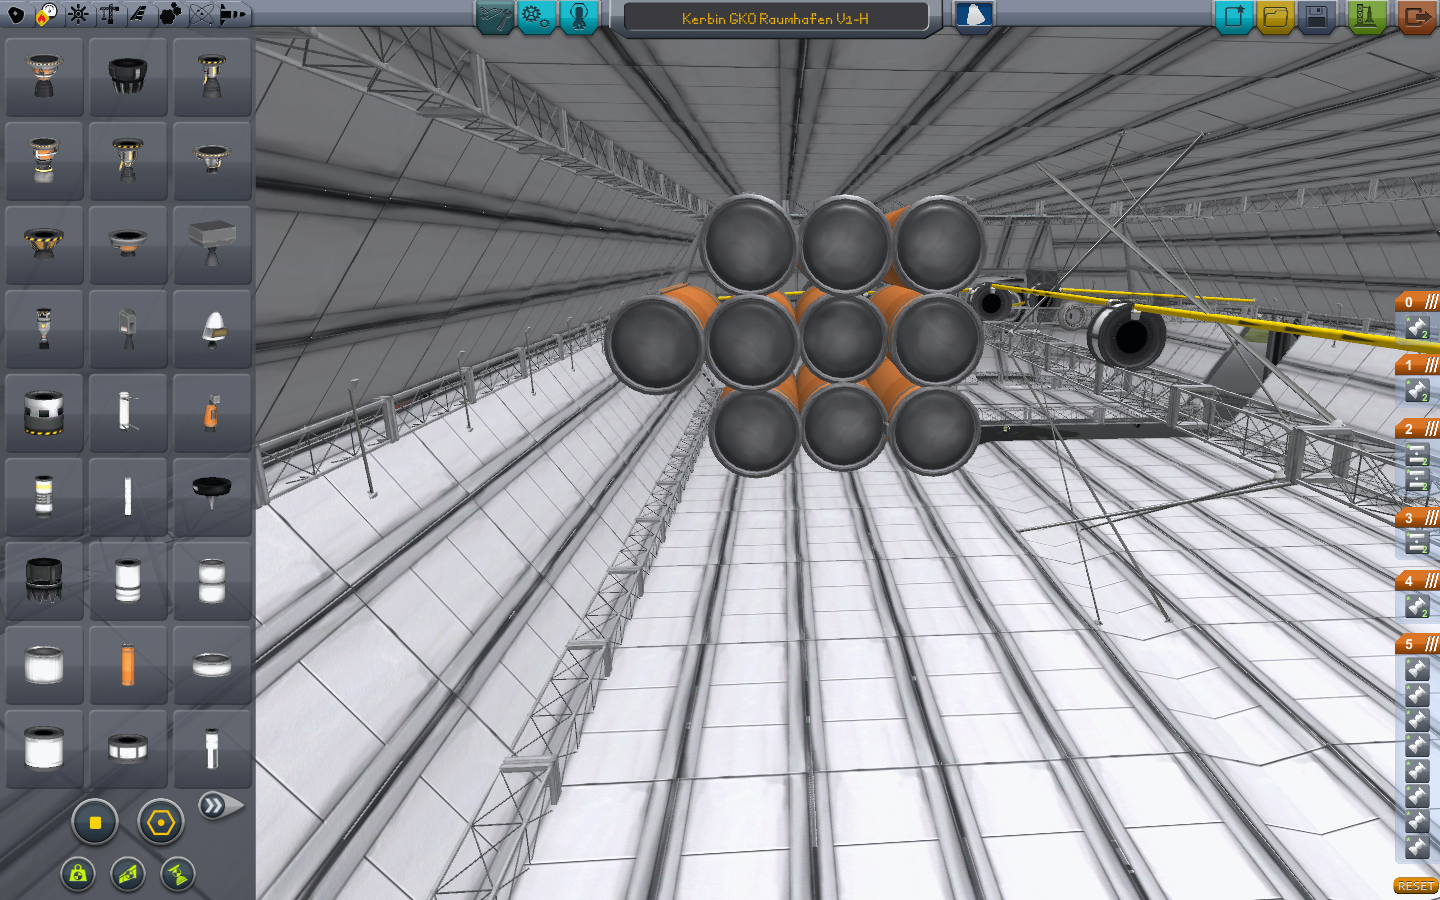The width and height of the screenshot is (1440, 900).
Task: Open the flag selection button
Action: [x=974, y=17]
